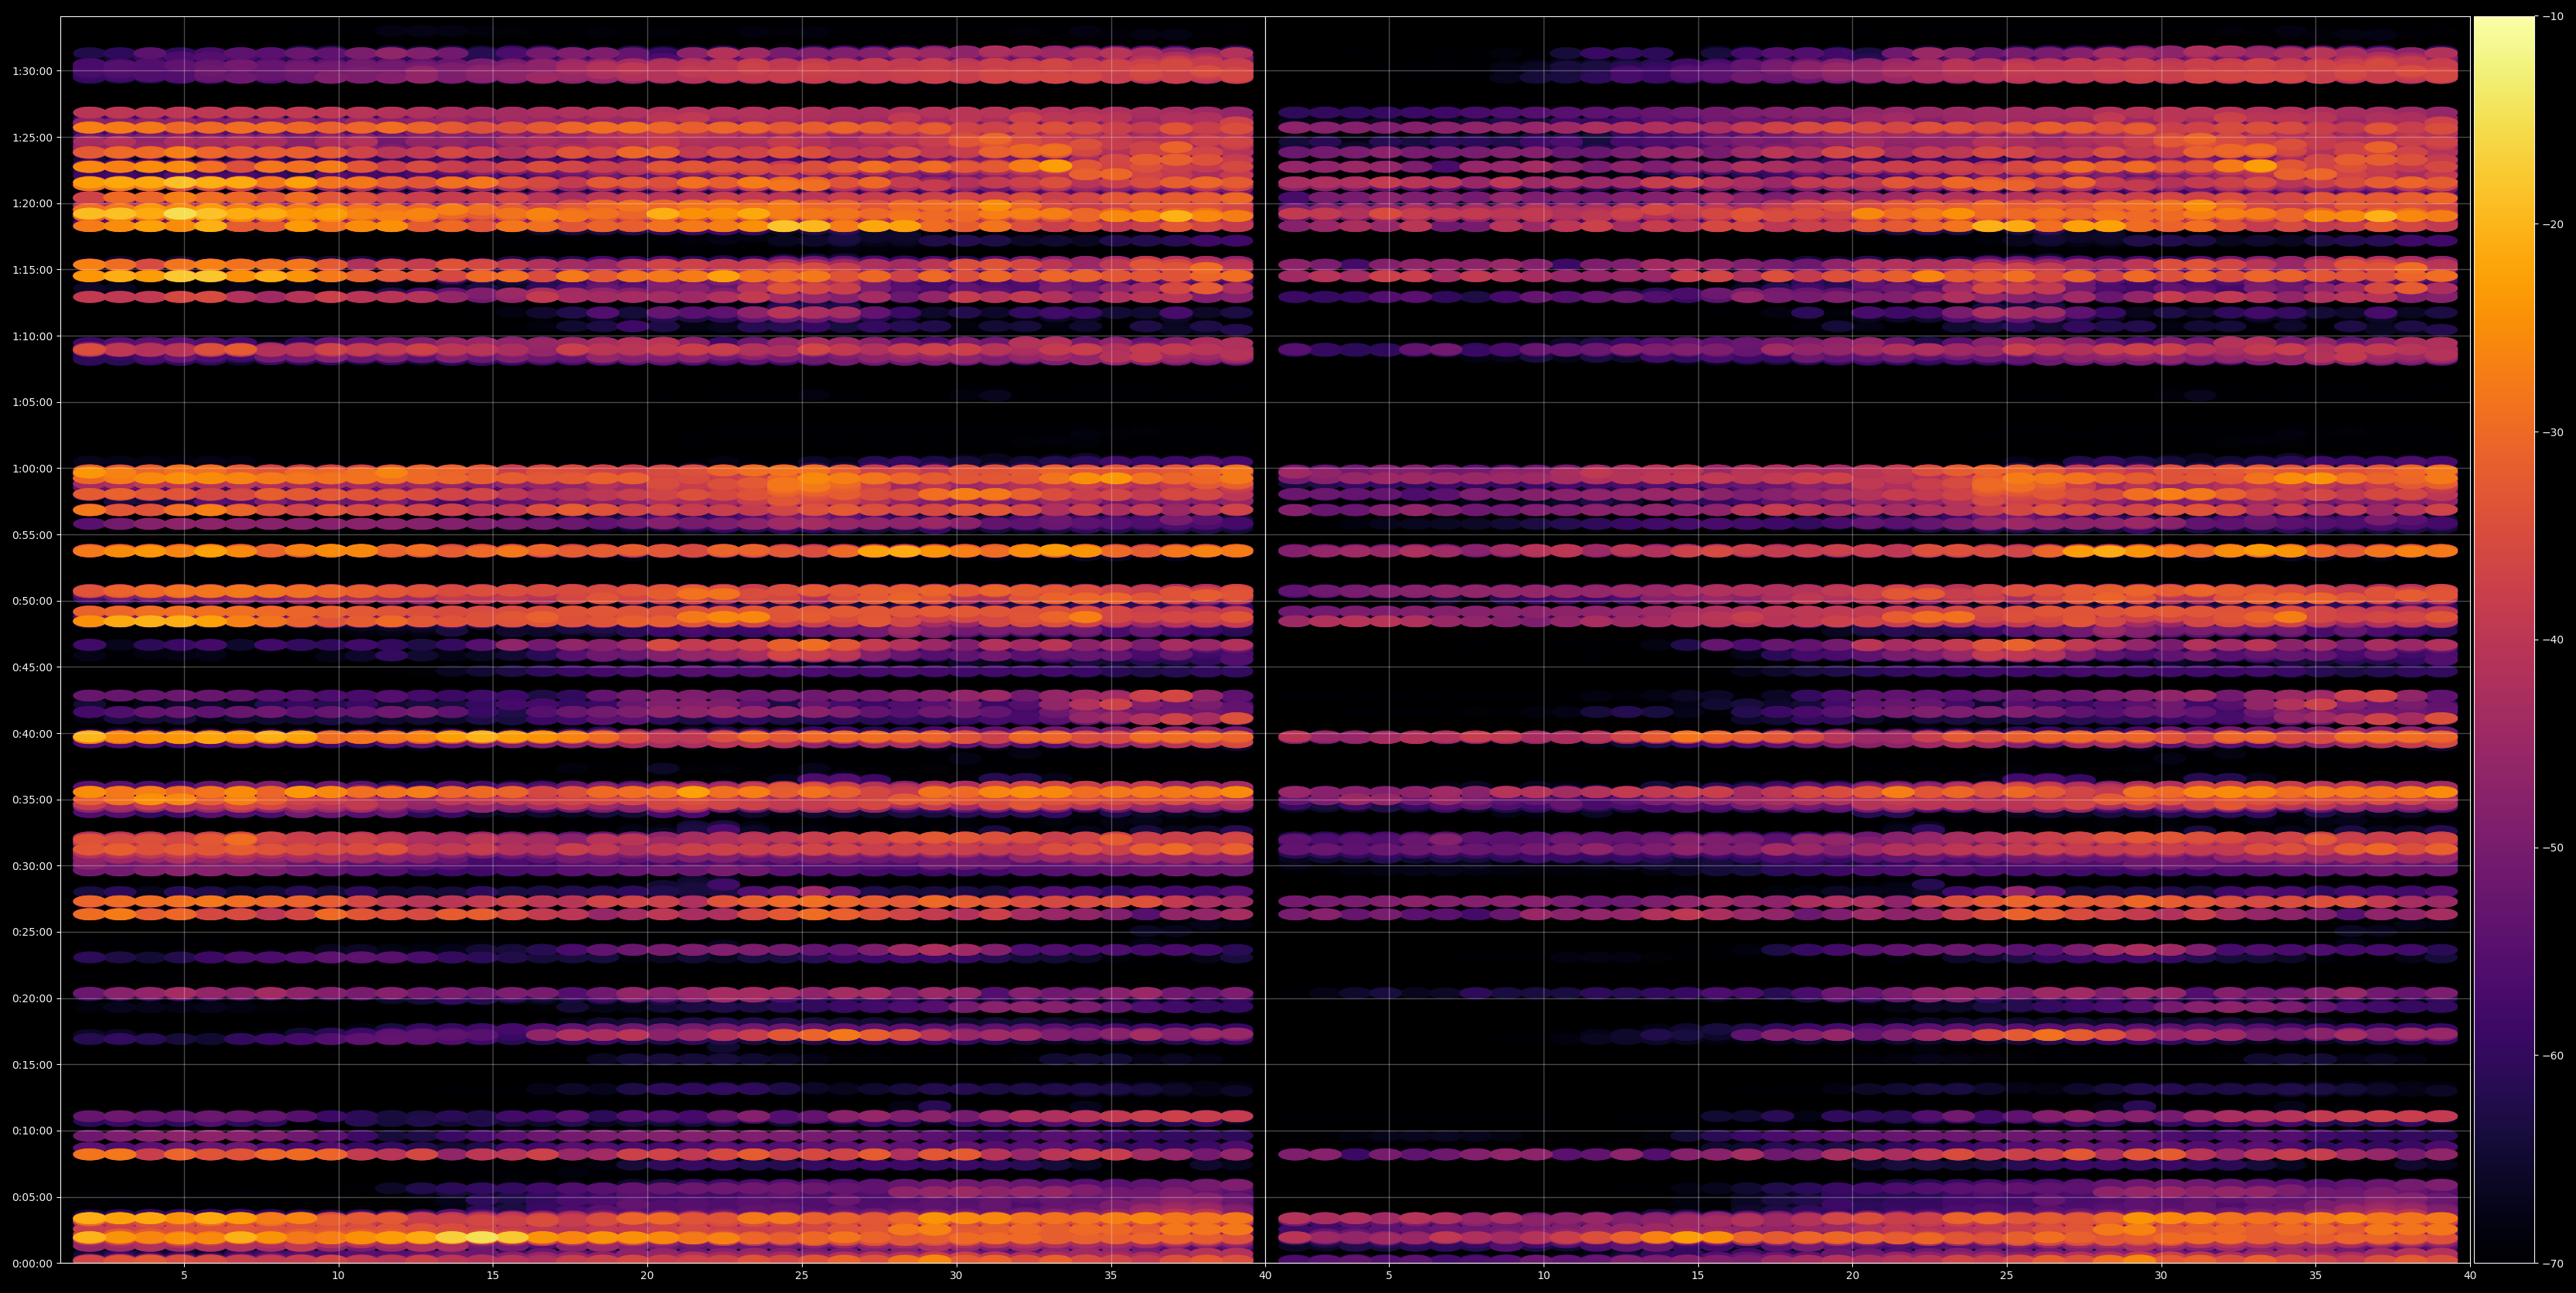
Task: Click the 0:20:00 time axis label
Action: (x=33, y=998)
